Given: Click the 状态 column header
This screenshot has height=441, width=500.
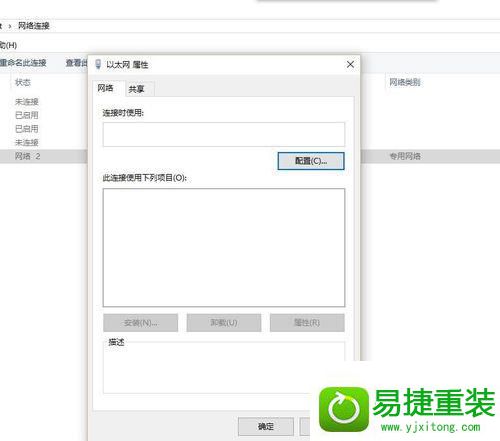Looking at the screenshot, I should click(23, 82).
